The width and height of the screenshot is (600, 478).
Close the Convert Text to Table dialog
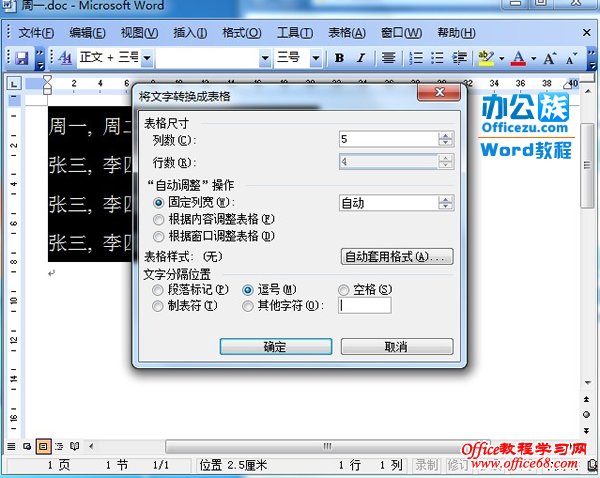tap(439, 92)
